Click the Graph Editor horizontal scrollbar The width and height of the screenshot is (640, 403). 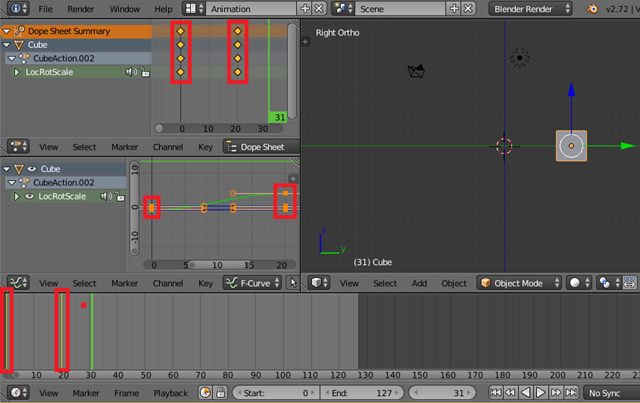point(219,265)
